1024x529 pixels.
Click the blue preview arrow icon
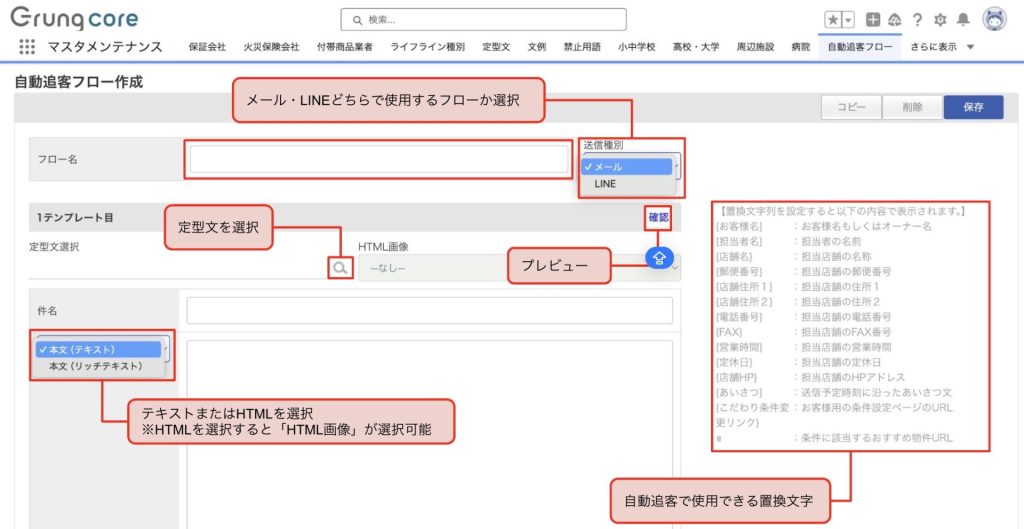point(659,257)
